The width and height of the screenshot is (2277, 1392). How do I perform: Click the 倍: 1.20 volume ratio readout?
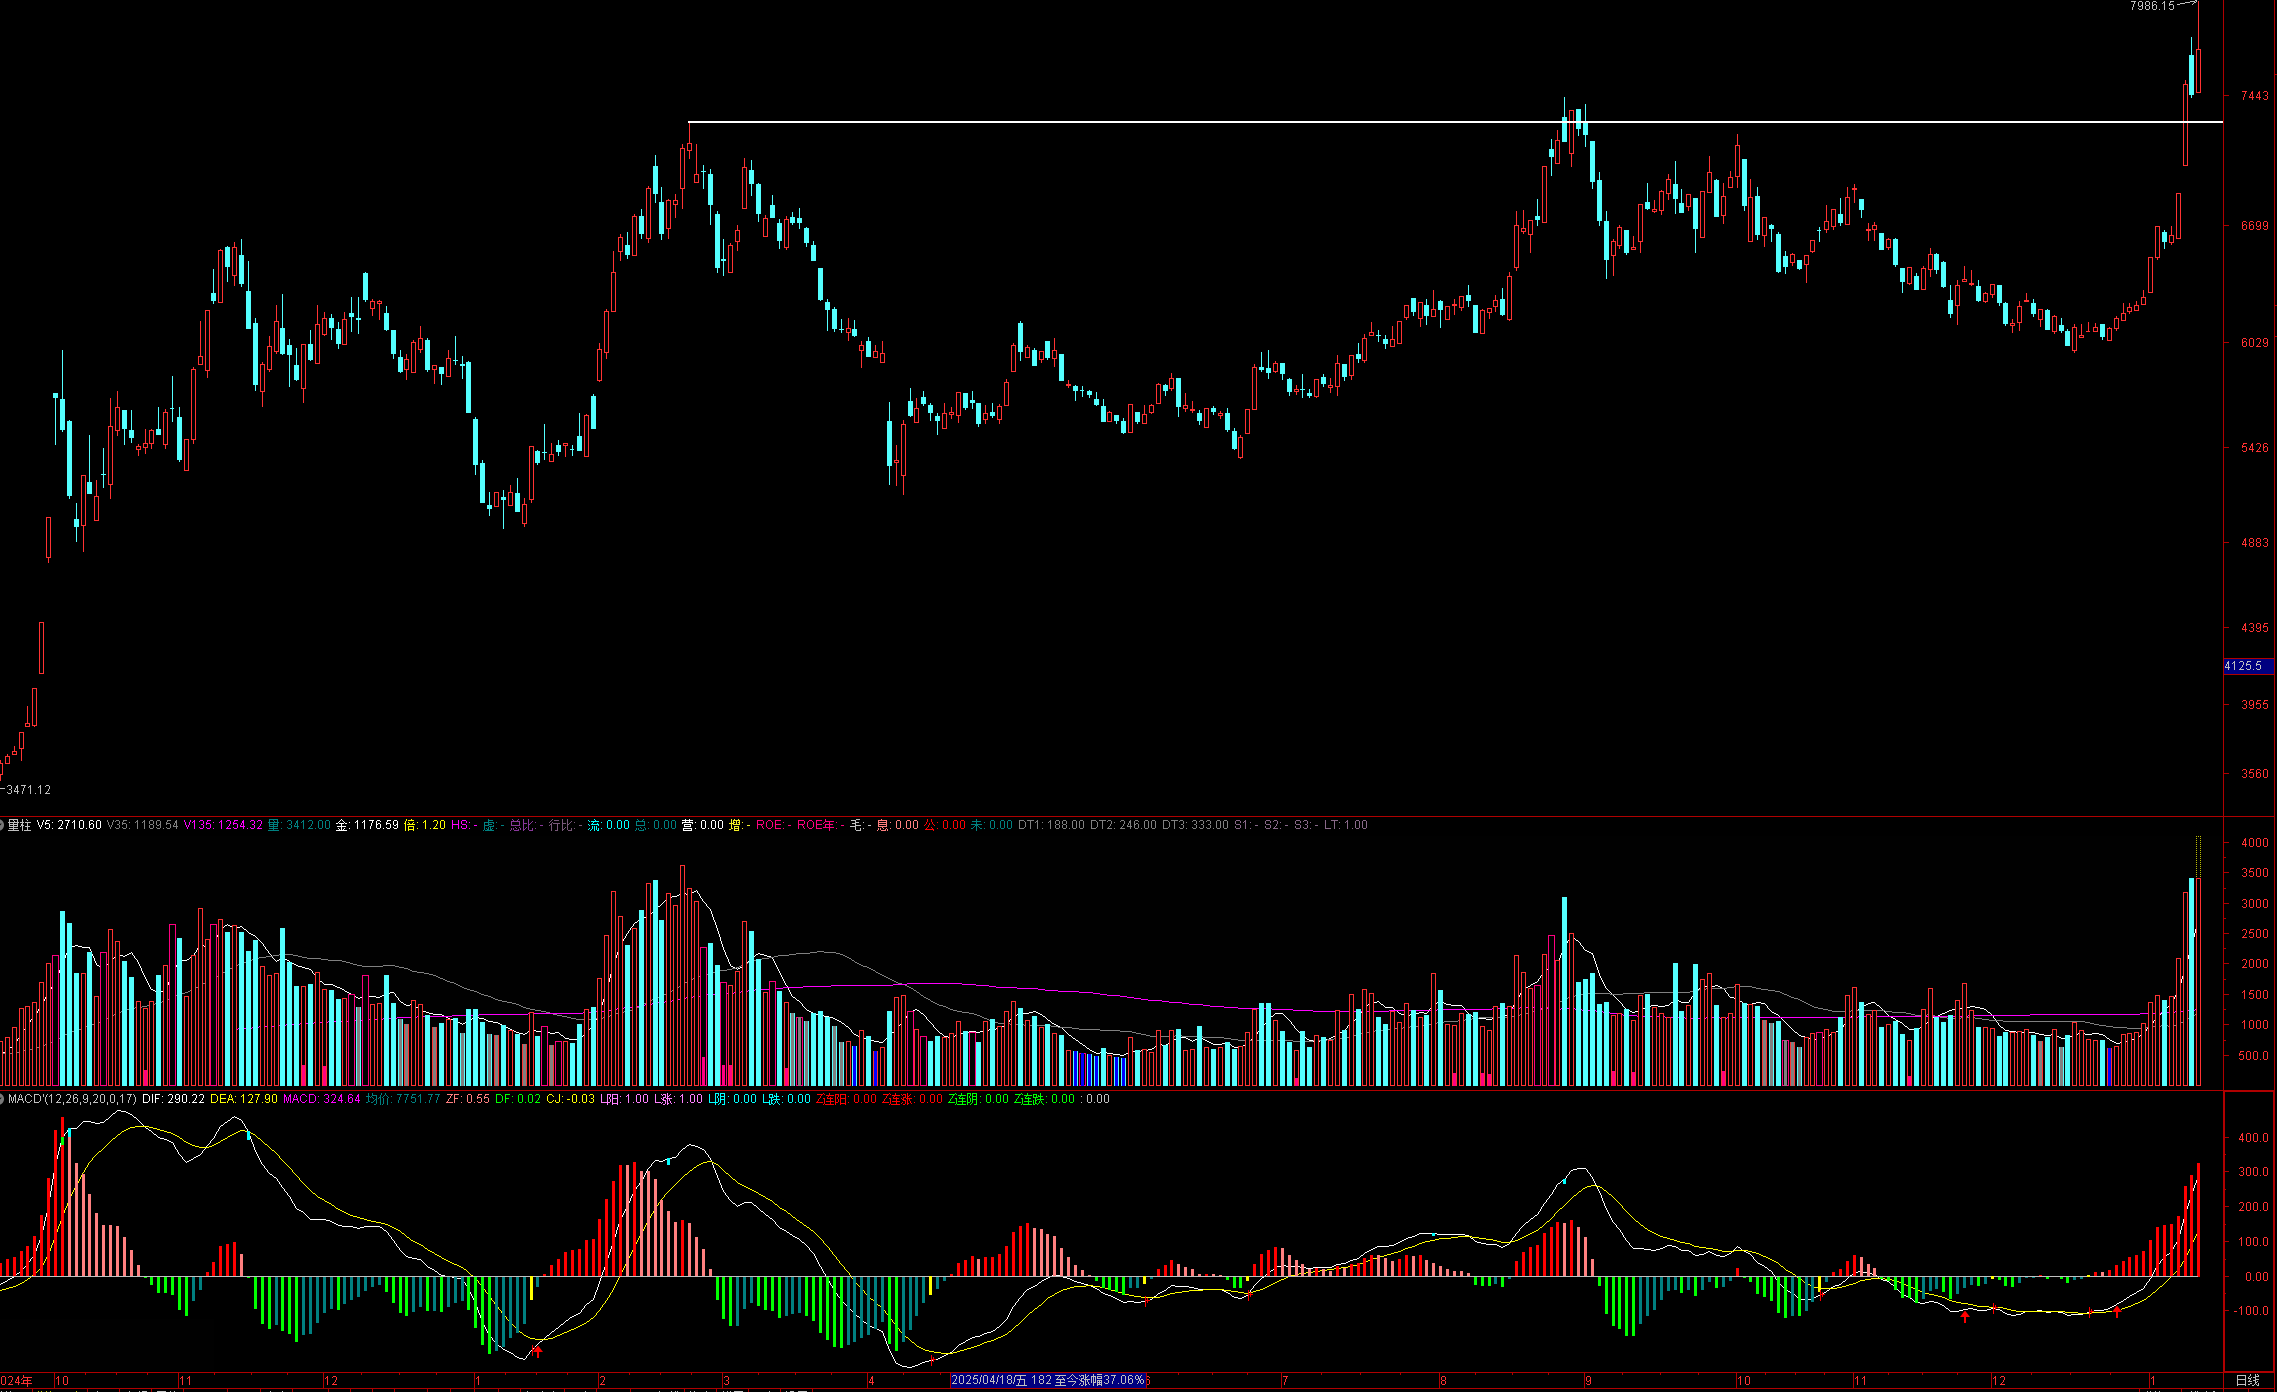click(424, 825)
